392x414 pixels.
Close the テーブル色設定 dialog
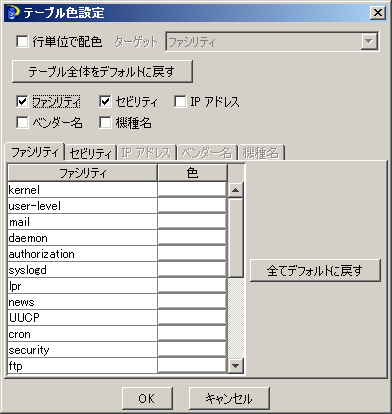pyautogui.click(x=378, y=13)
